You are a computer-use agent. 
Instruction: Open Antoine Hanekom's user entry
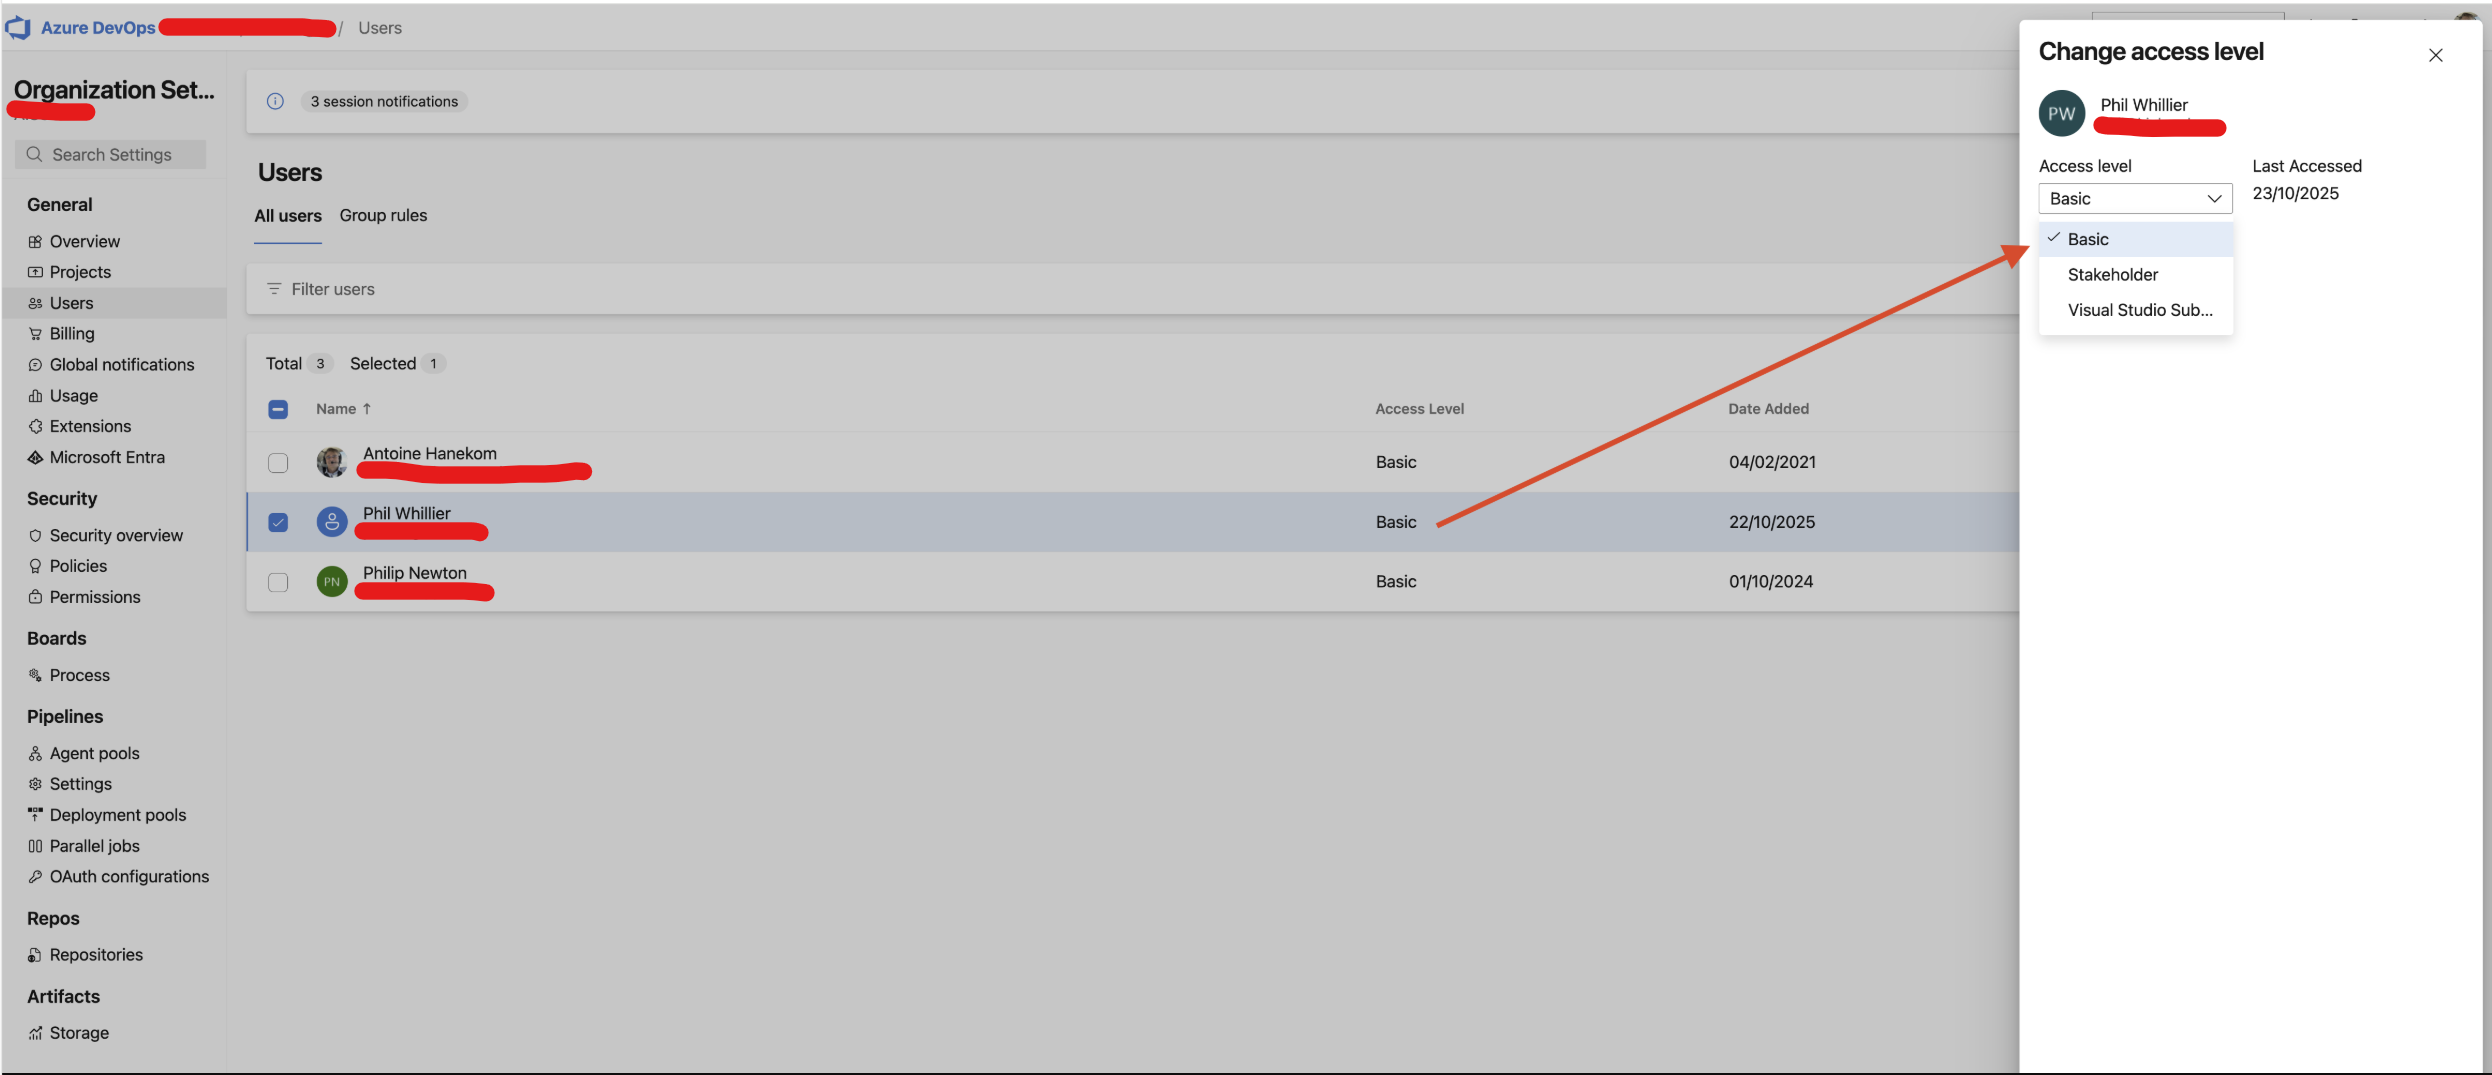[430, 453]
